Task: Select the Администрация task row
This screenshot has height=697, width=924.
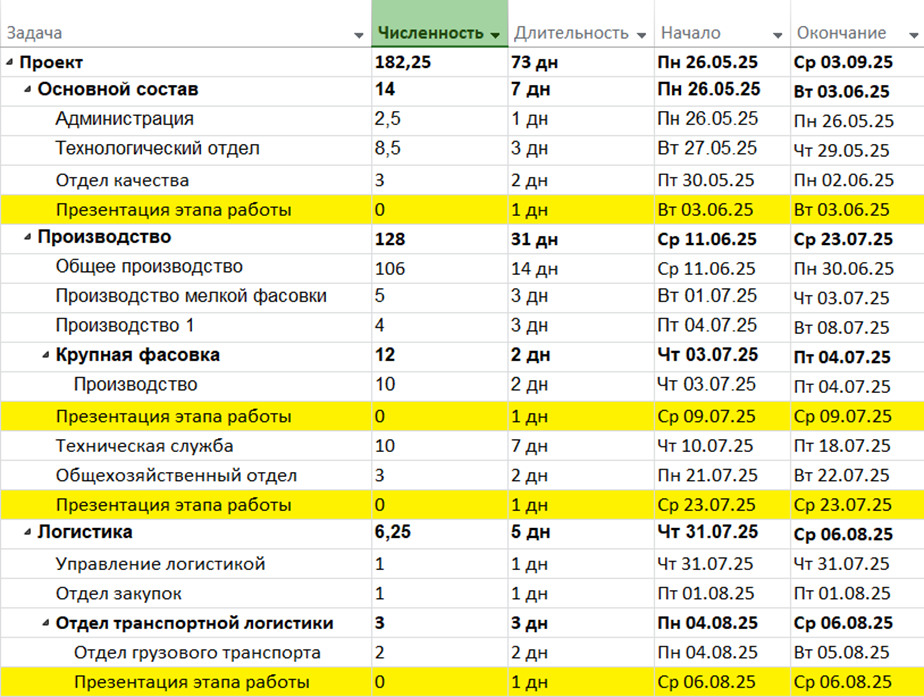Action: point(124,120)
